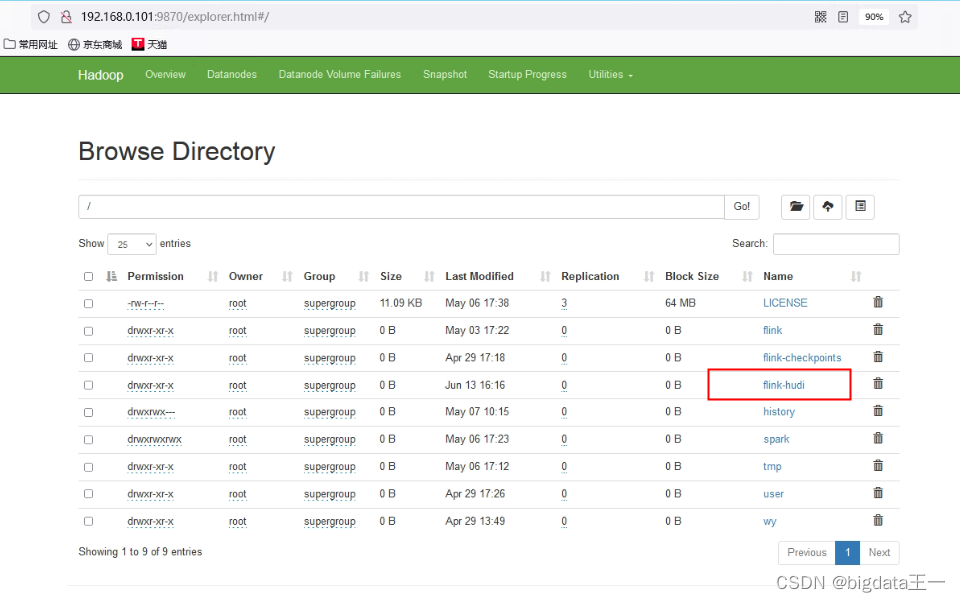Check the LICENSE row checkbox
Screen dimensions: 960x602
click(x=89, y=304)
